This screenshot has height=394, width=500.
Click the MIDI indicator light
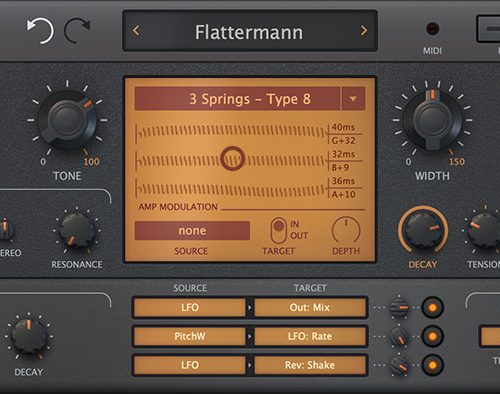tap(432, 29)
